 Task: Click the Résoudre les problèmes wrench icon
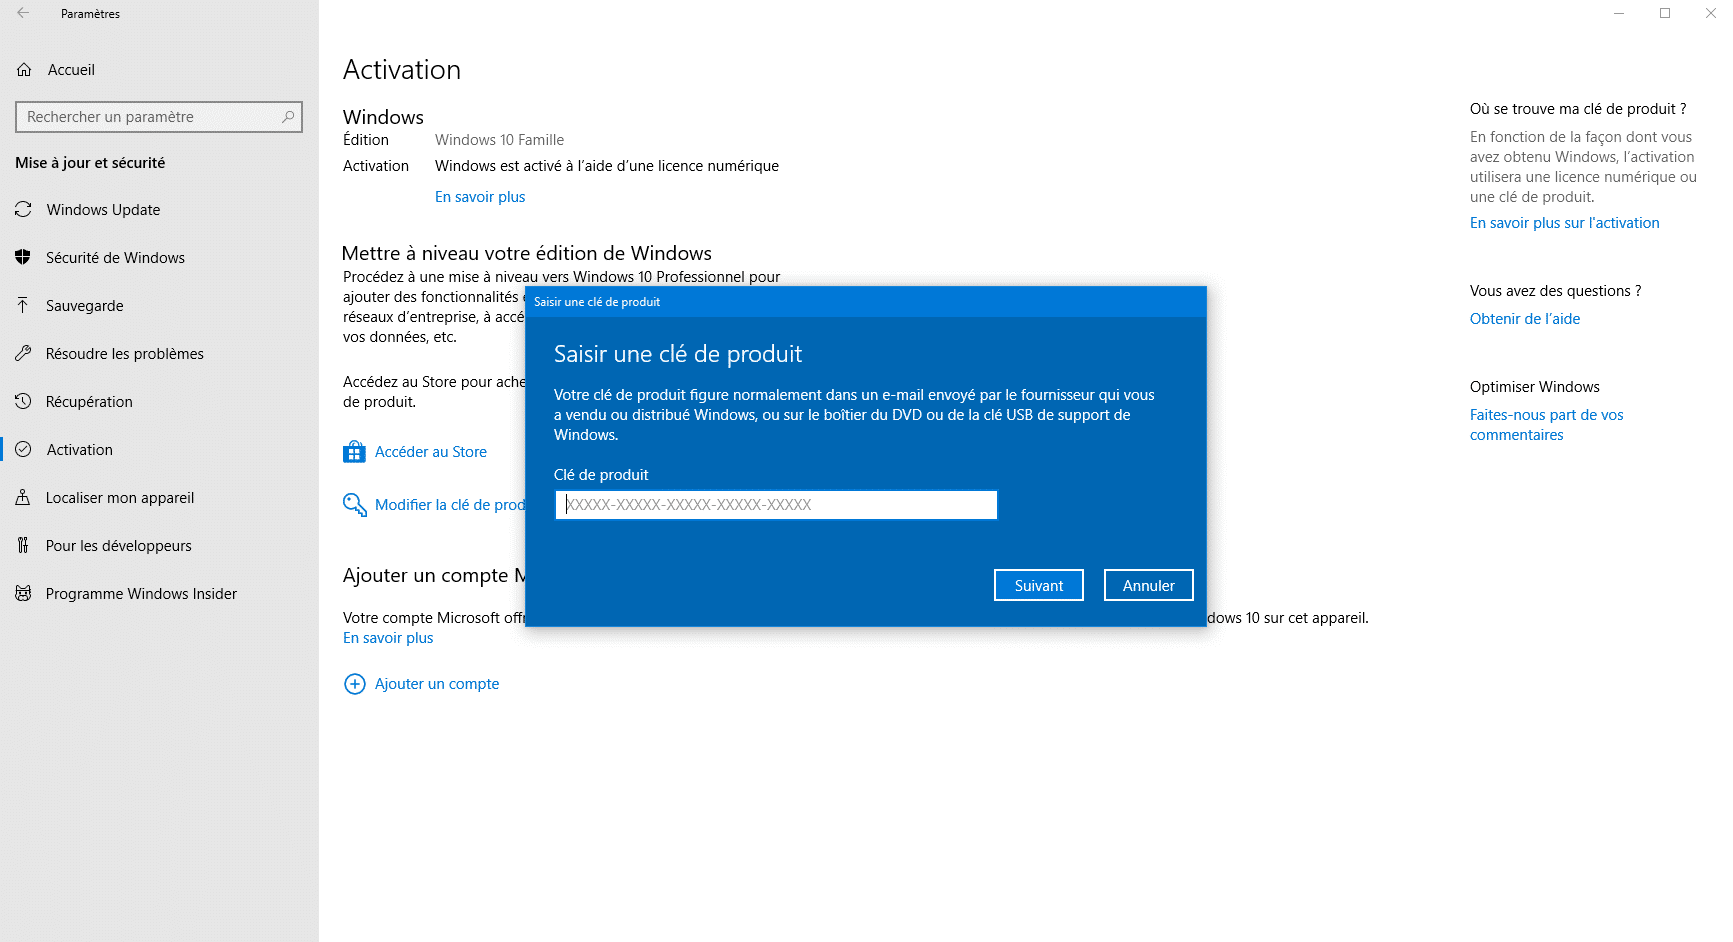click(23, 354)
